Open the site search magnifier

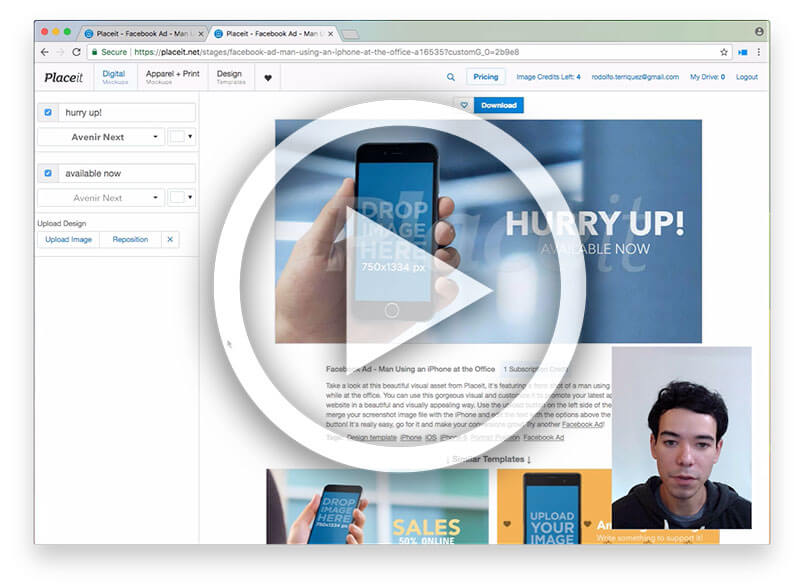tap(451, 77)
